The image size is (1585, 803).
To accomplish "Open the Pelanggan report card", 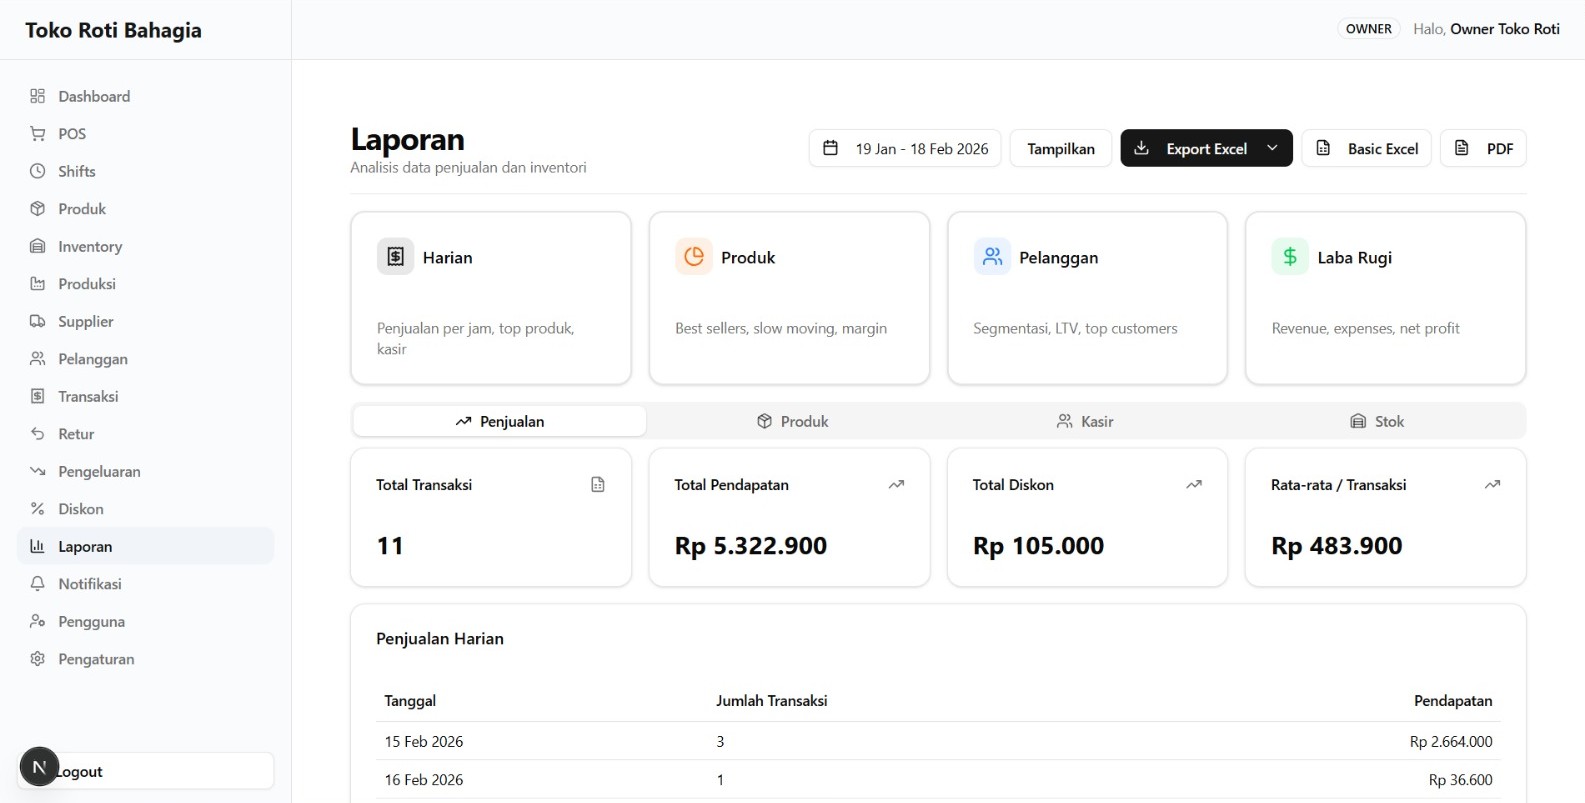I will 1087,297.
